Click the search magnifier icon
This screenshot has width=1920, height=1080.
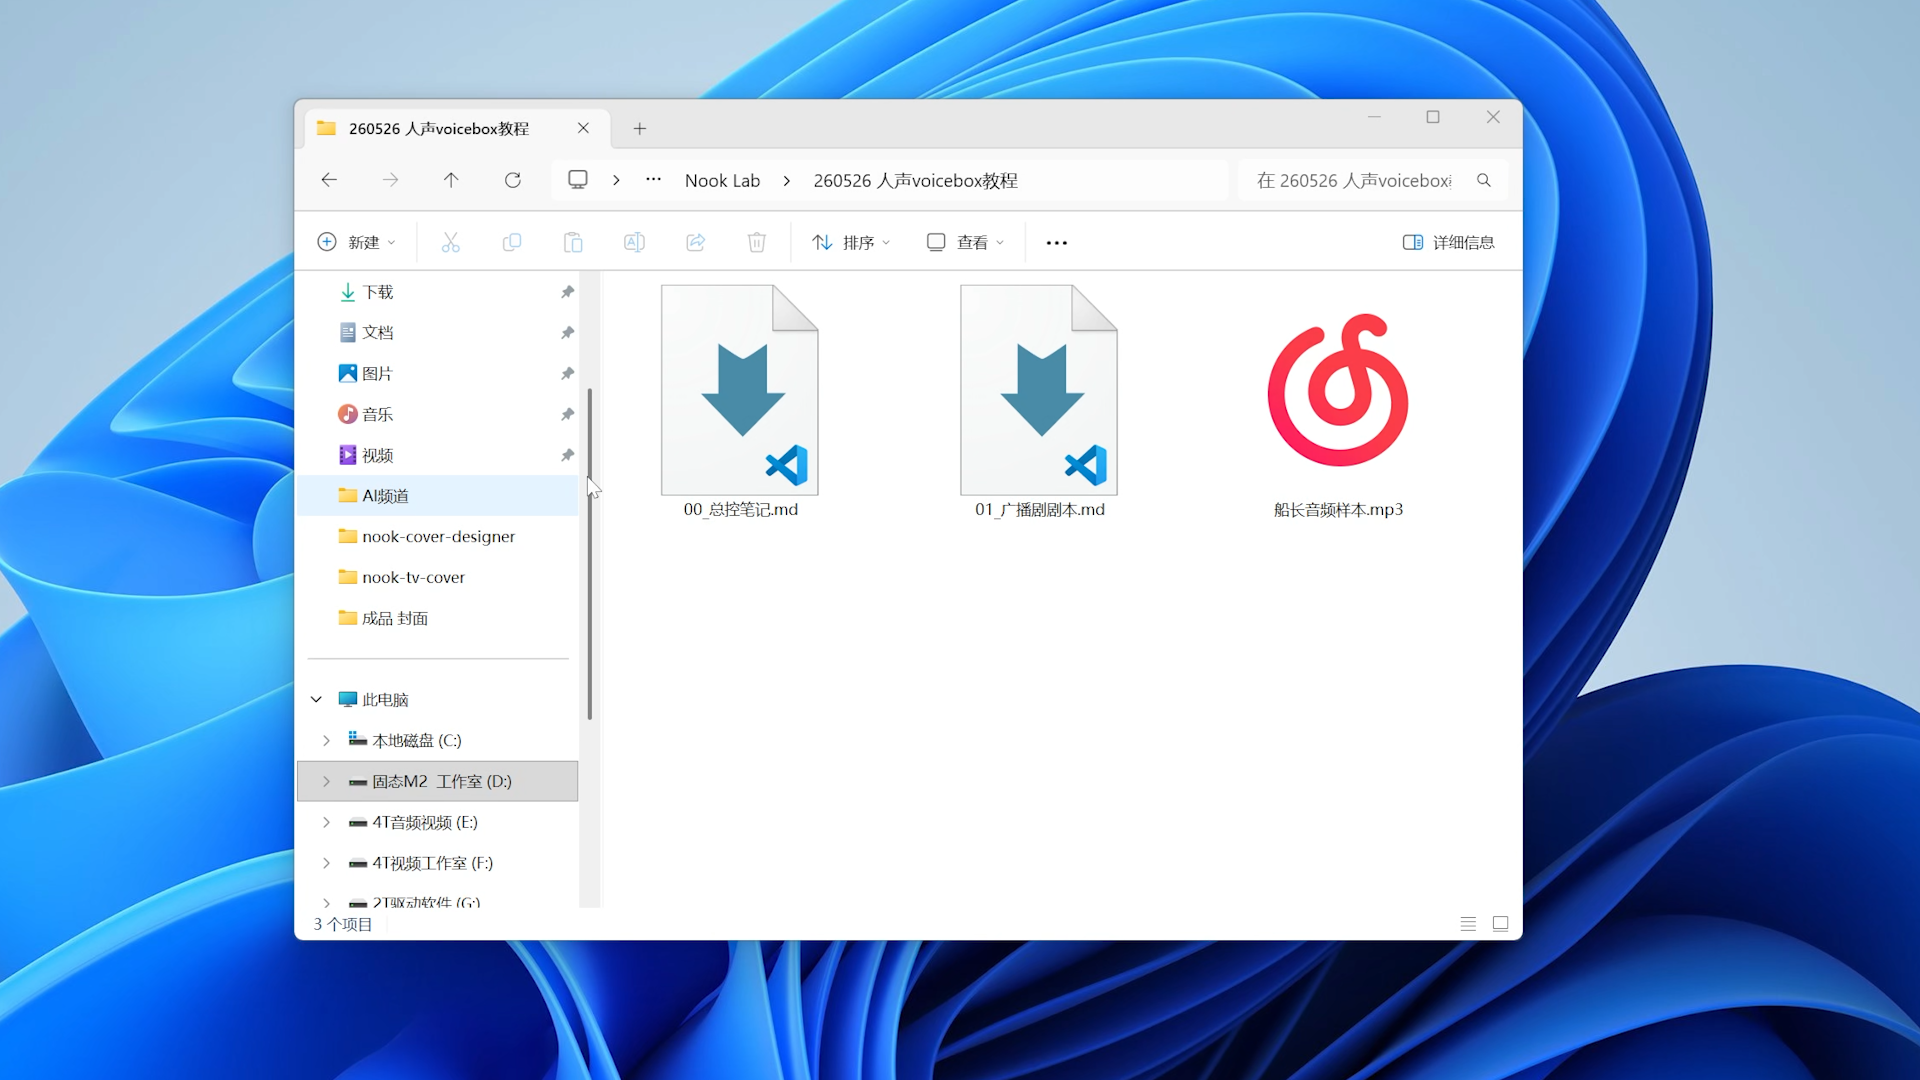[x=1484, y=180]
